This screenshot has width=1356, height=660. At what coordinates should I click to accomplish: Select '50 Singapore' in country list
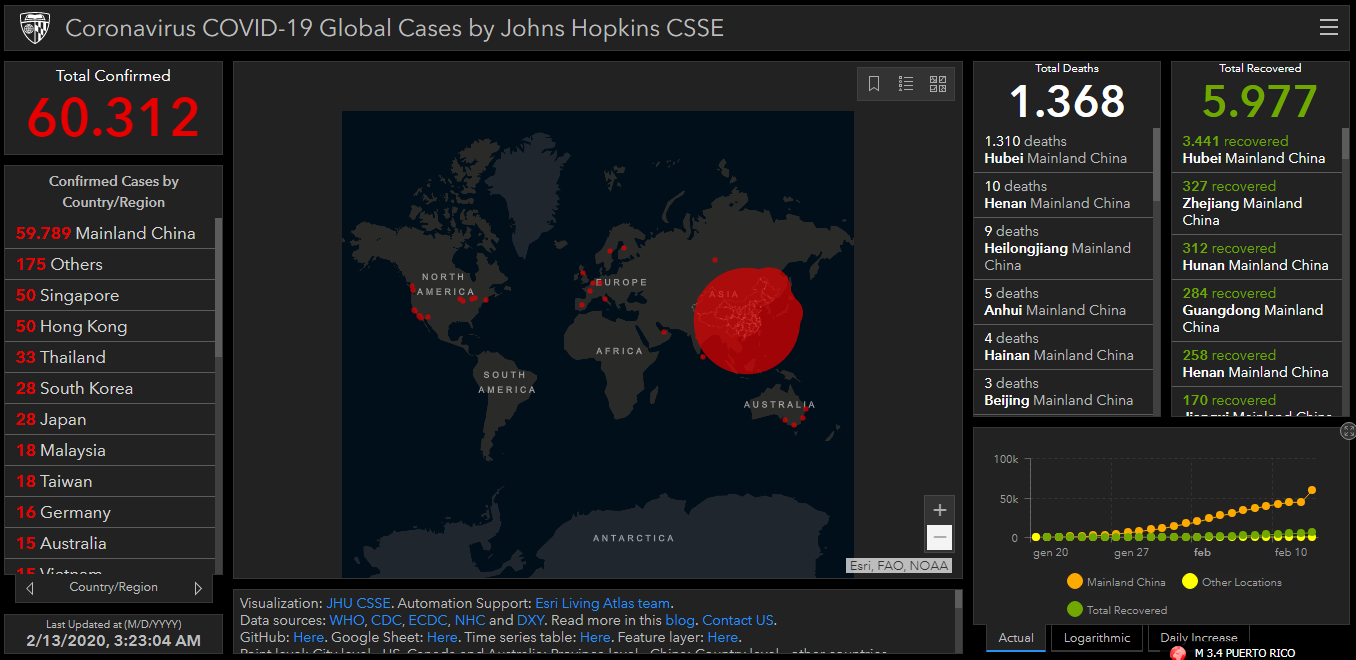(110, 296)
